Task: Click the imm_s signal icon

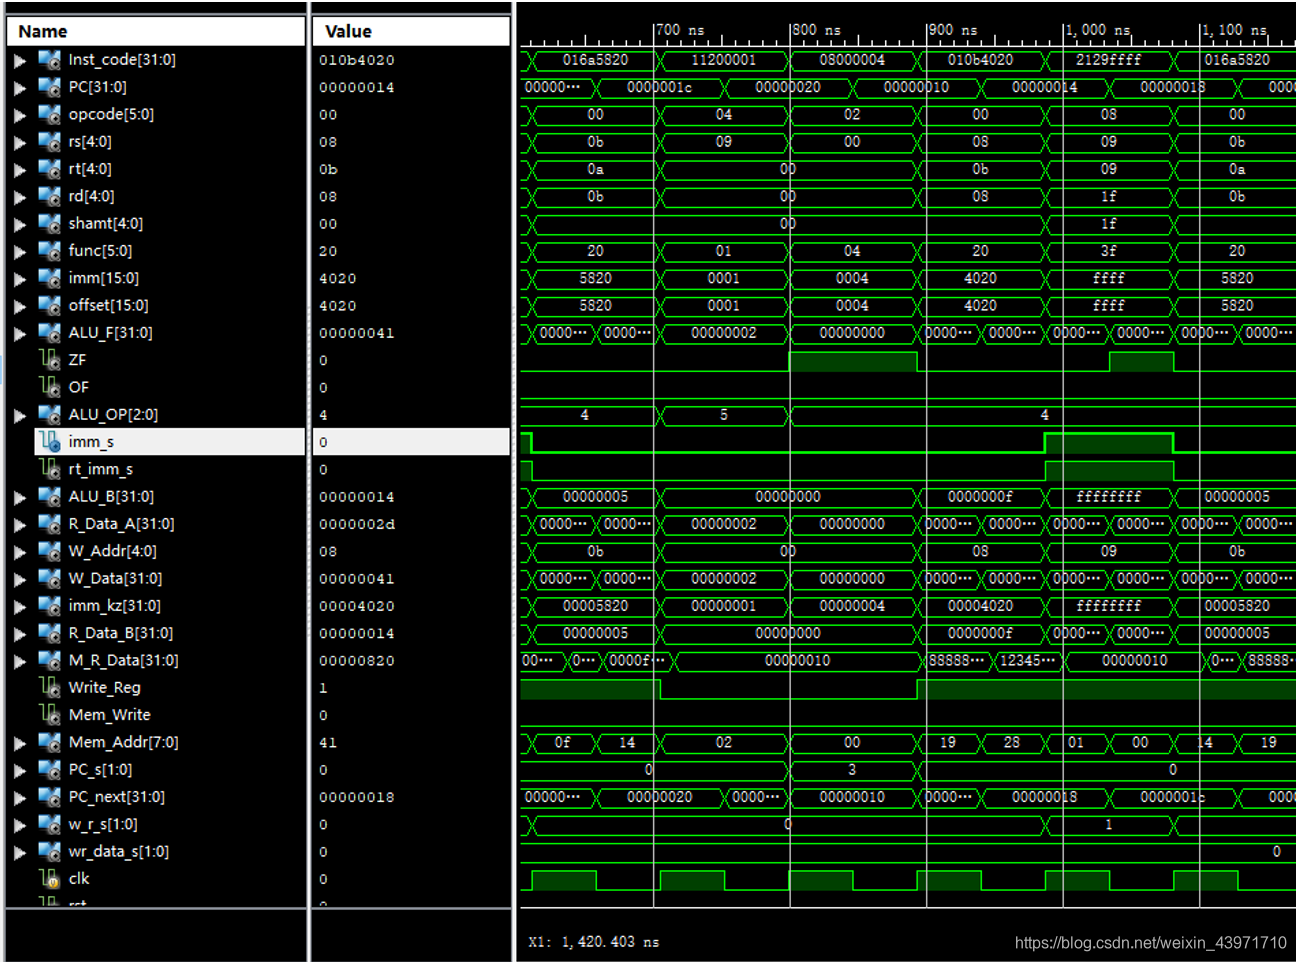Action: coord(50,442)
